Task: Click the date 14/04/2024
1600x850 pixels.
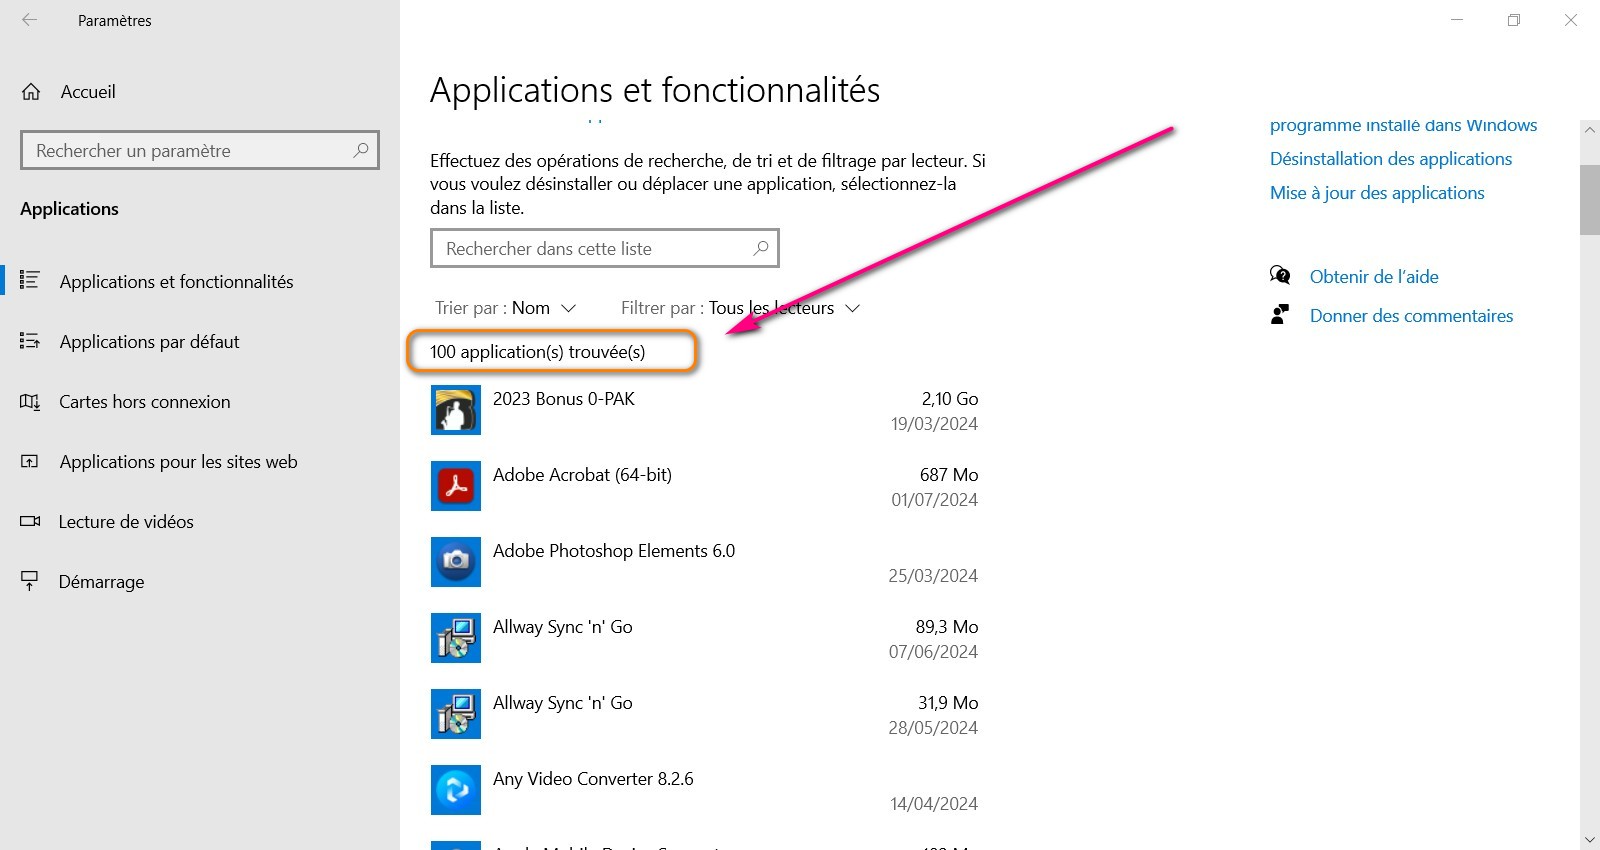Action: pyautogui.click(x=934, y=804)
